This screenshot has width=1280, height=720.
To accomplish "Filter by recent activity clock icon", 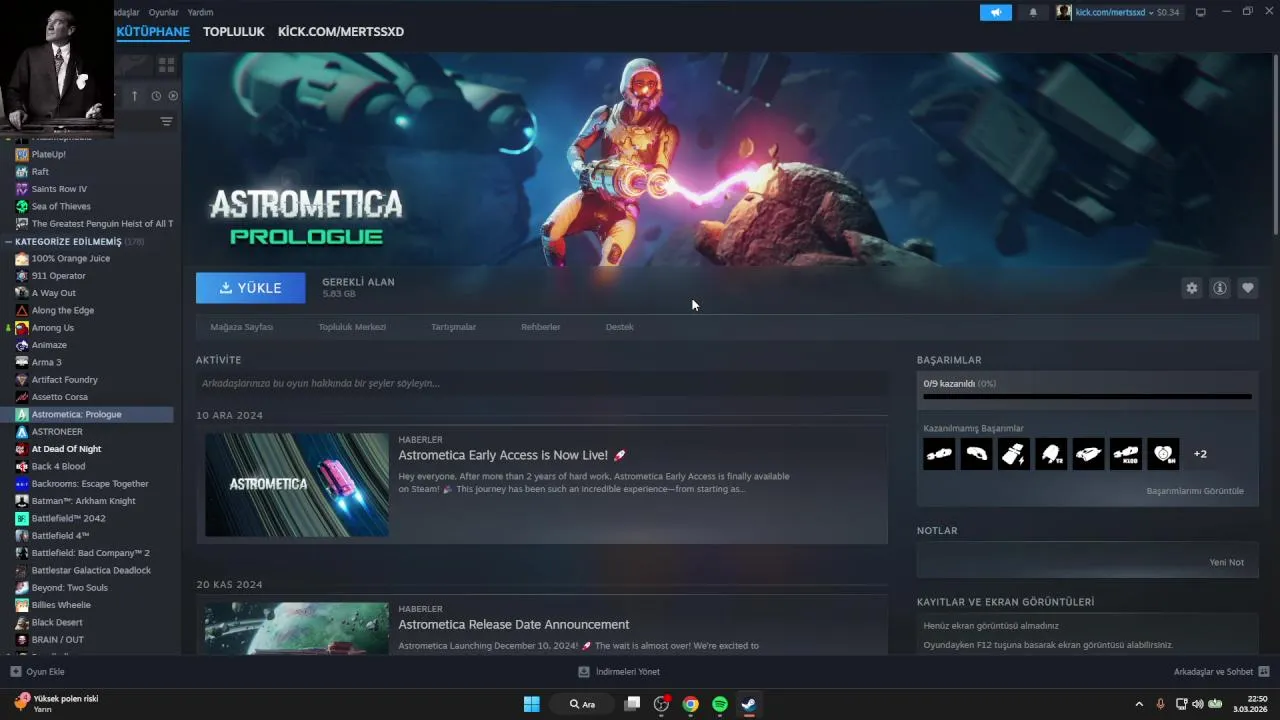I will 156,96.
